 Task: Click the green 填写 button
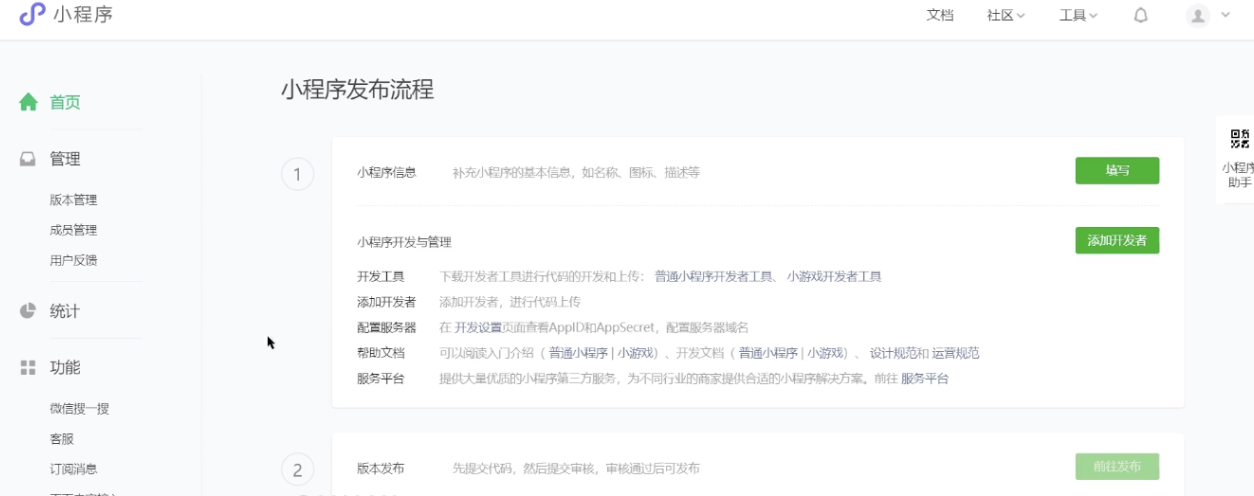(x=1117, y=171)
